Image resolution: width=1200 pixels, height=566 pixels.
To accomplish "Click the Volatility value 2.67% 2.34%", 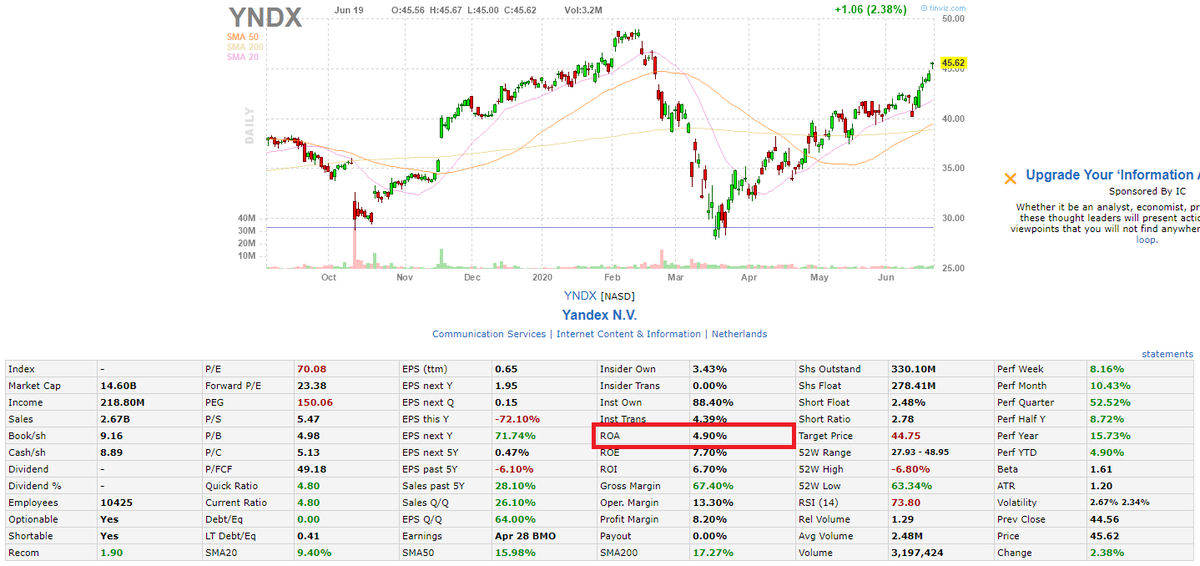I will (1120, 503).
